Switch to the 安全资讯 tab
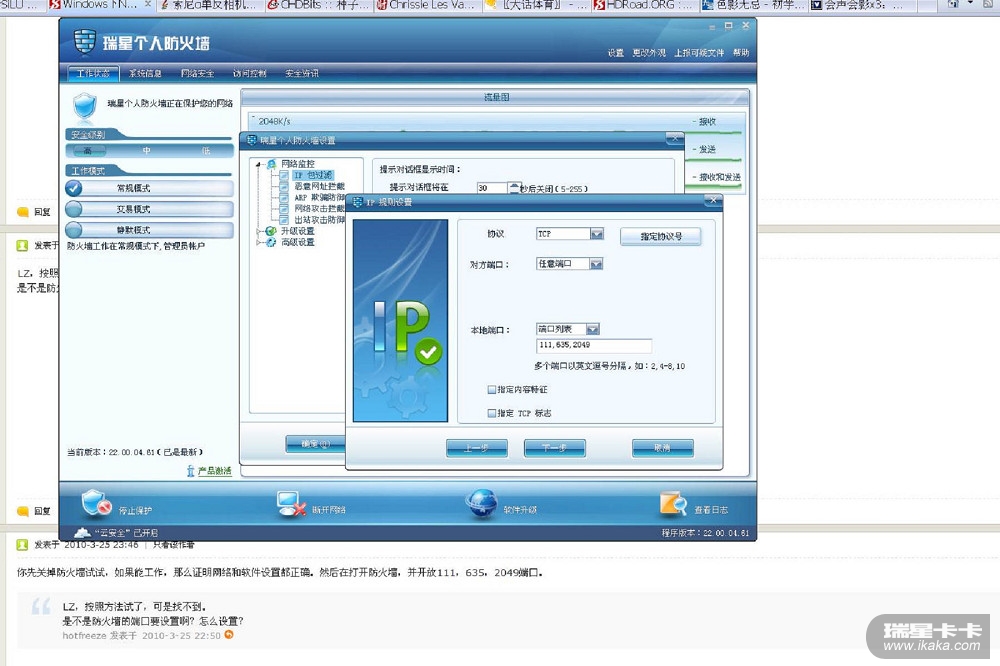This screenshot has height=666, width=1000. 302,73
